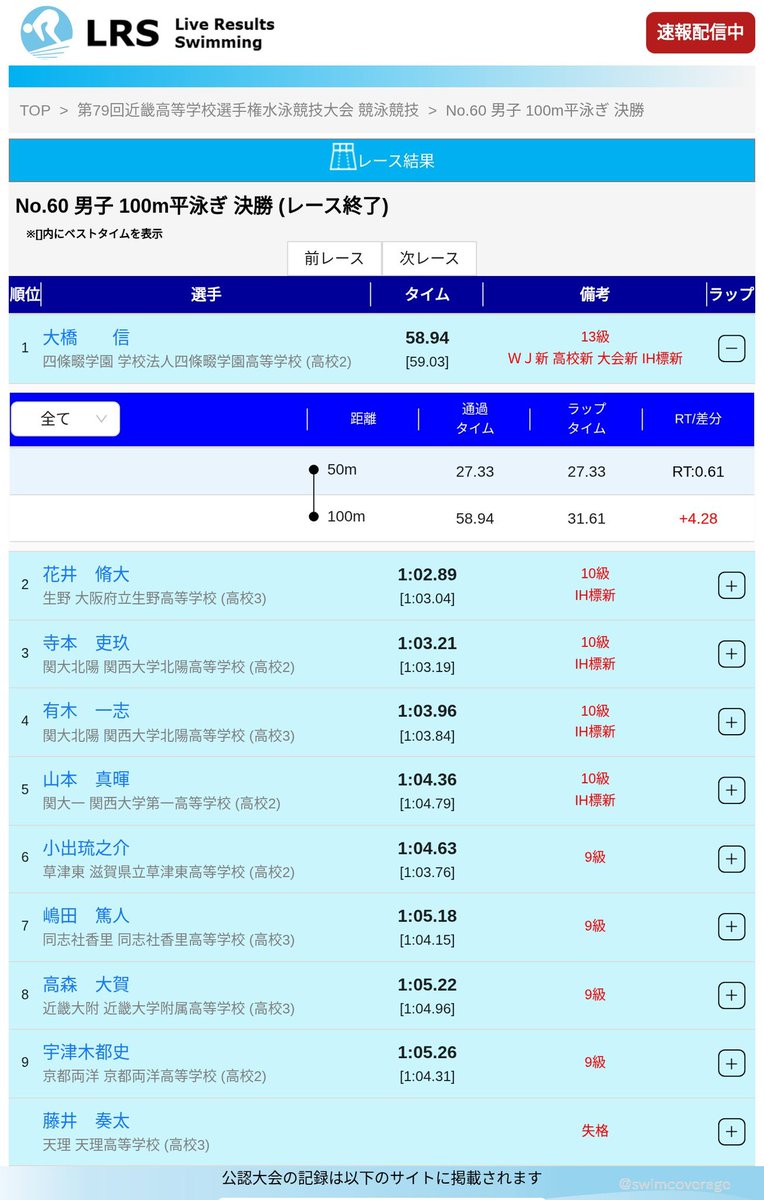
Task: Open swimmer profile 寺本 吏玖
Action: pyautogui.click(x=86, y=643)
